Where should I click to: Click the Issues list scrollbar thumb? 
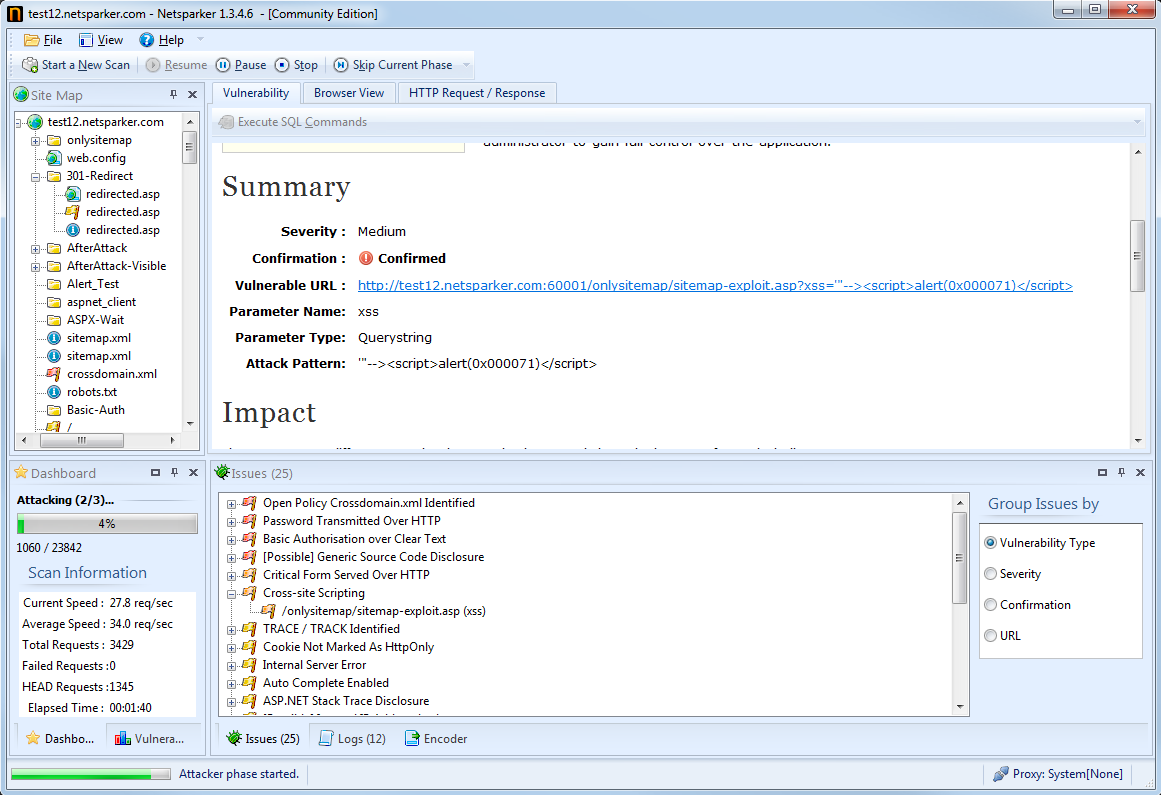960,558
